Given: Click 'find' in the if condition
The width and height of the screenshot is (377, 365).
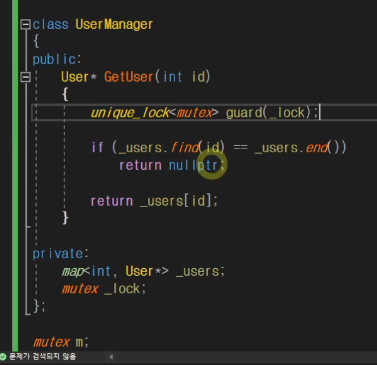Looking at the screenshot, I should click(x=186, y=147).
